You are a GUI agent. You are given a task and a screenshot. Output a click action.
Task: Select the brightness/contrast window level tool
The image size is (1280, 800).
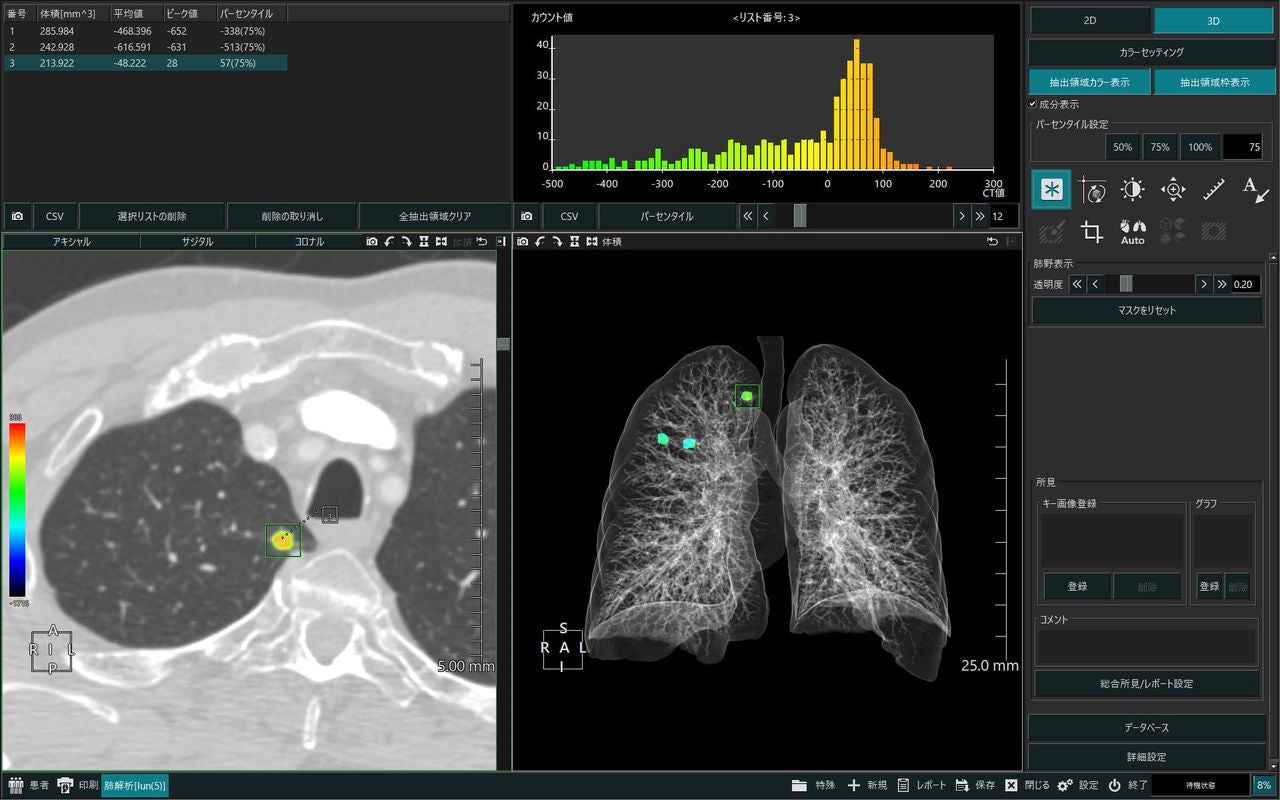coord(1132,190)
